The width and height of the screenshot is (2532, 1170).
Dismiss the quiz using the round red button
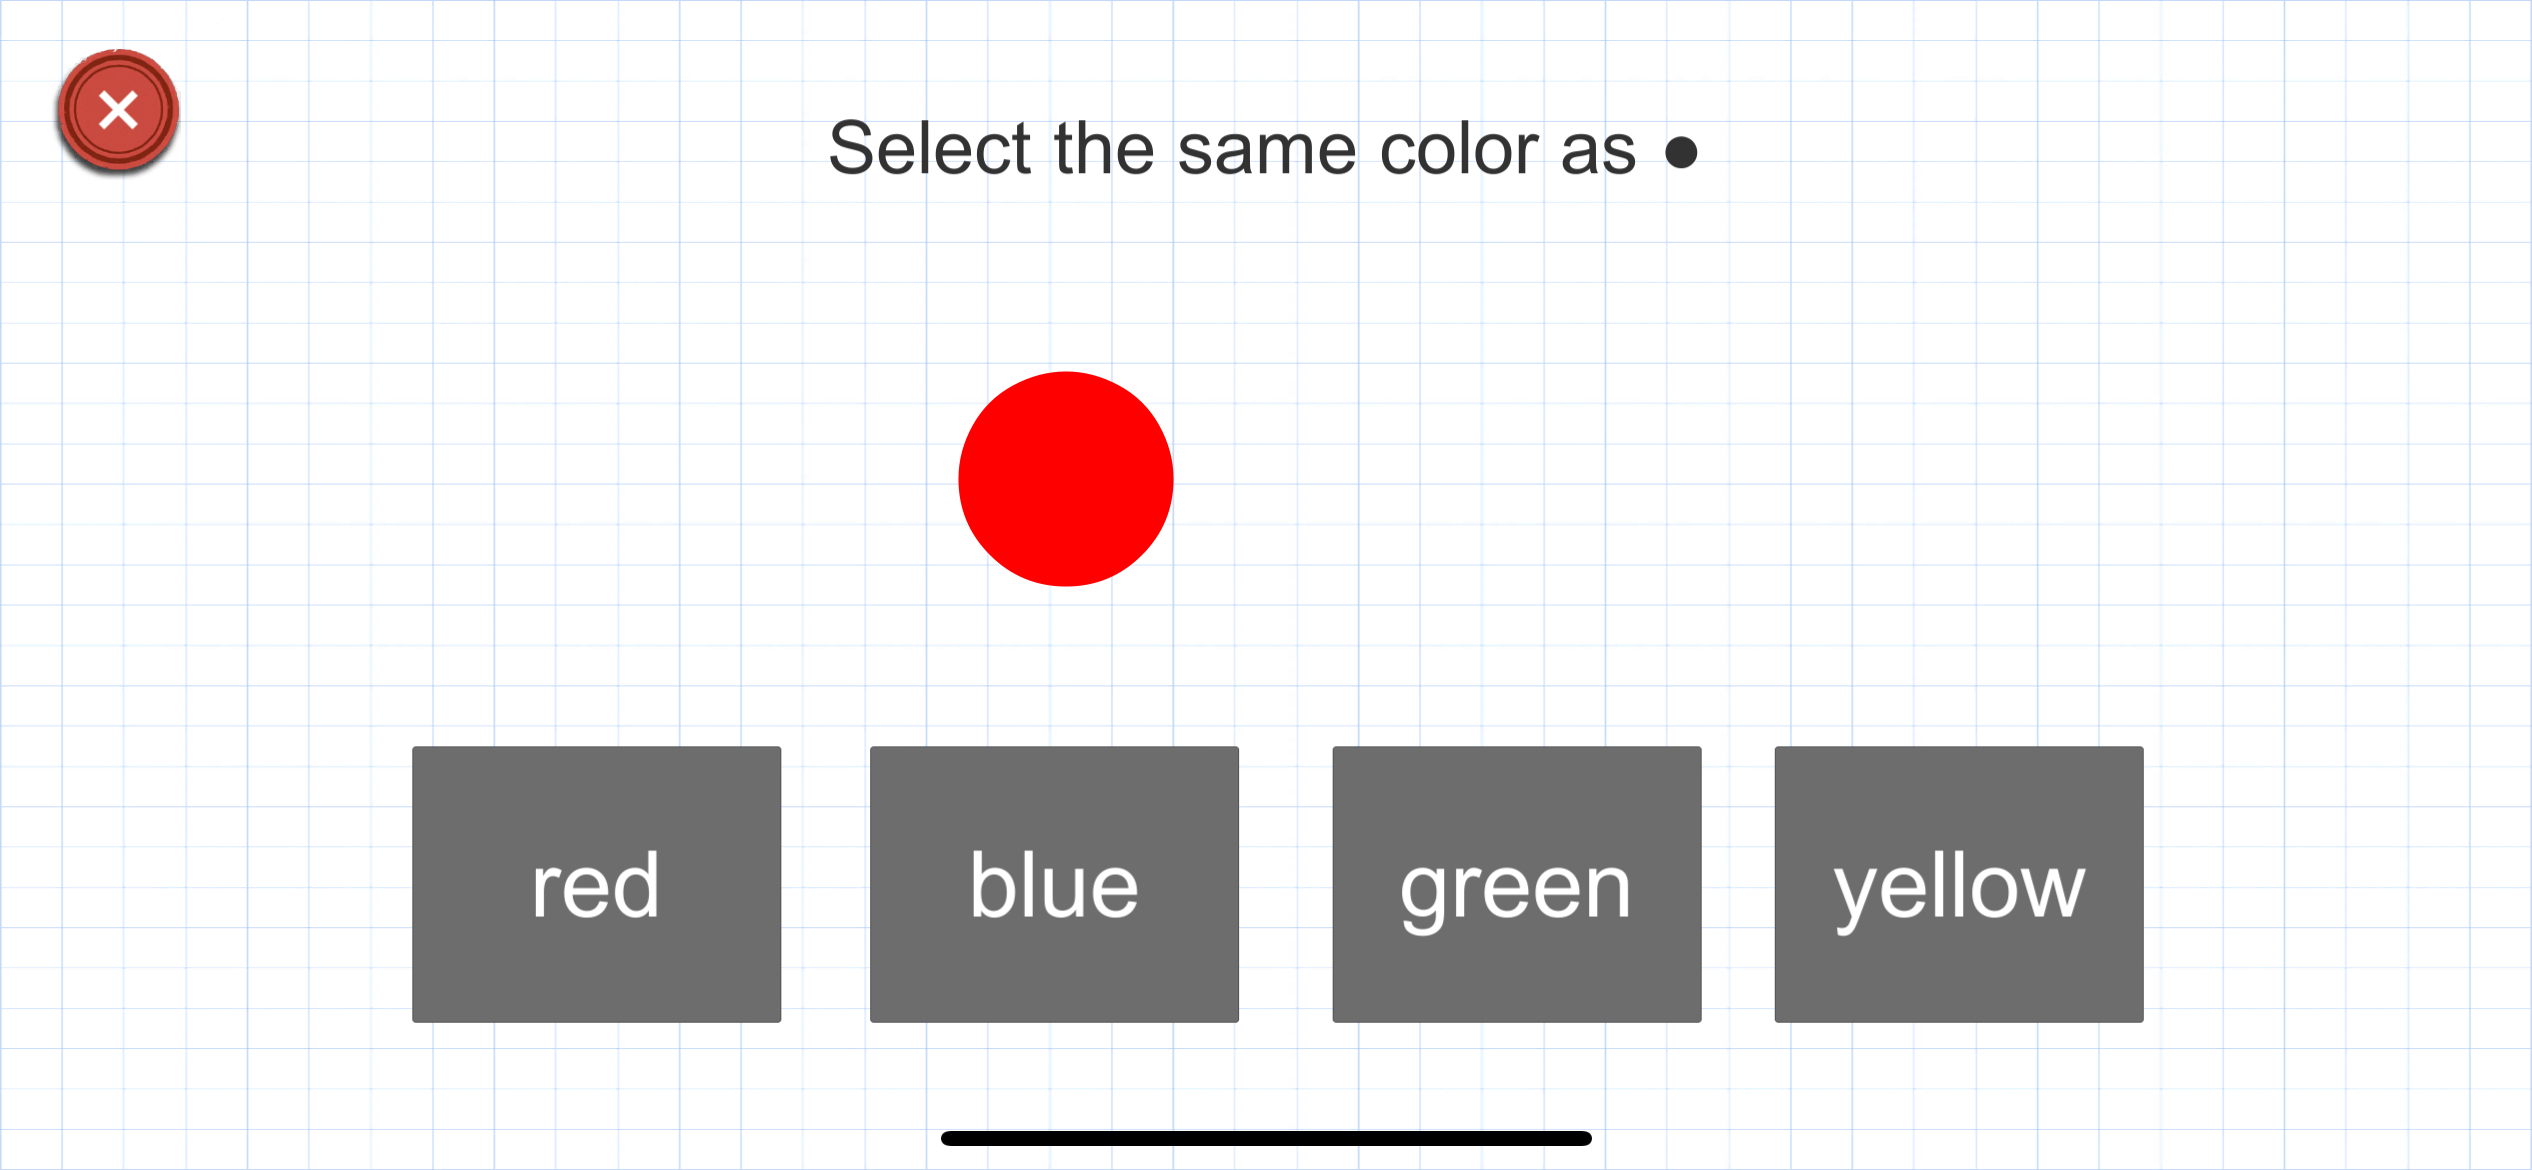click(118, 110)
